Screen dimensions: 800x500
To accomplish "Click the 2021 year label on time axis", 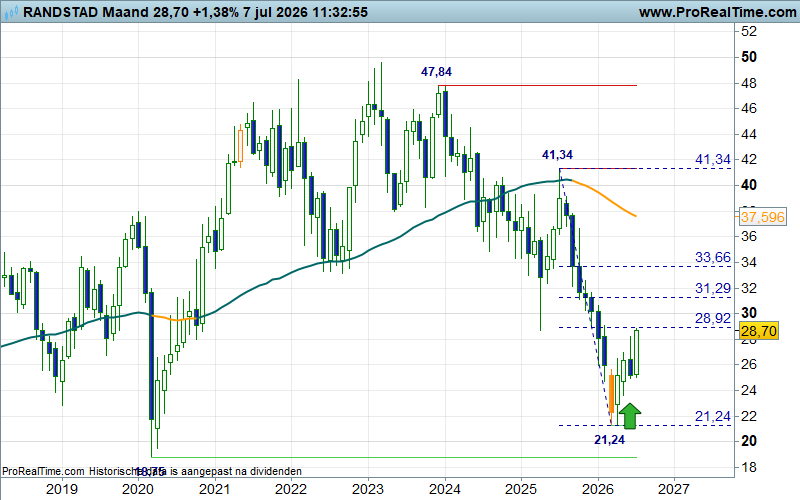I will (x=214, y=489).
